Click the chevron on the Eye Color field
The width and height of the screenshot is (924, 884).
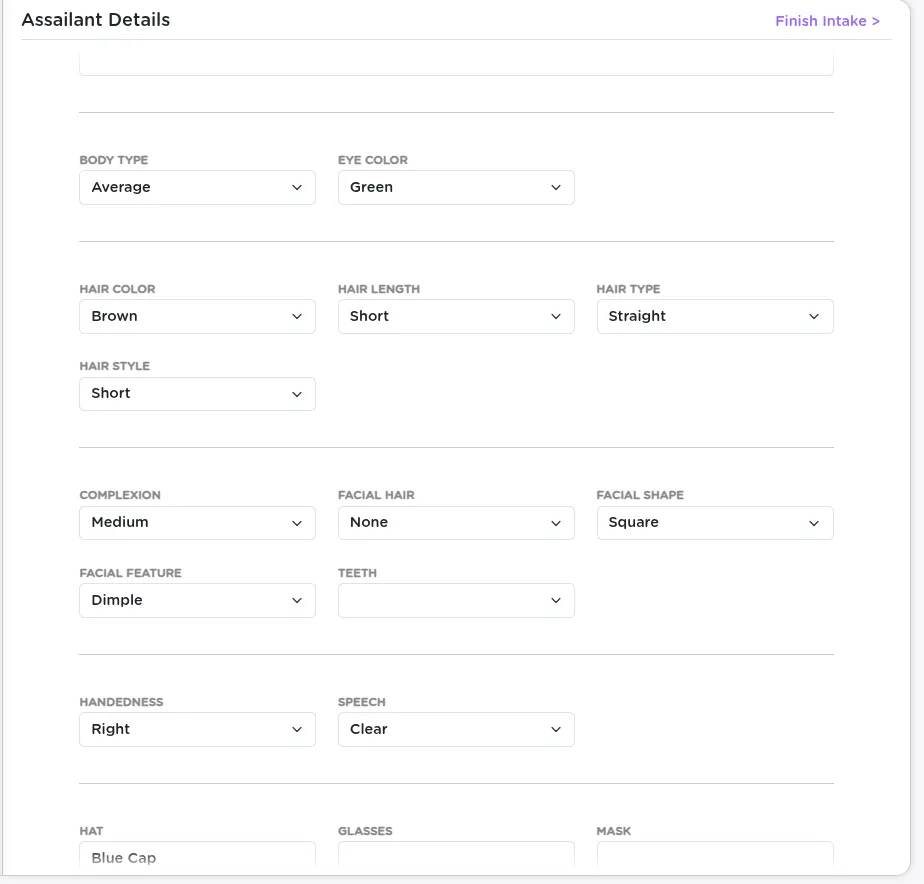pos(557,187)
